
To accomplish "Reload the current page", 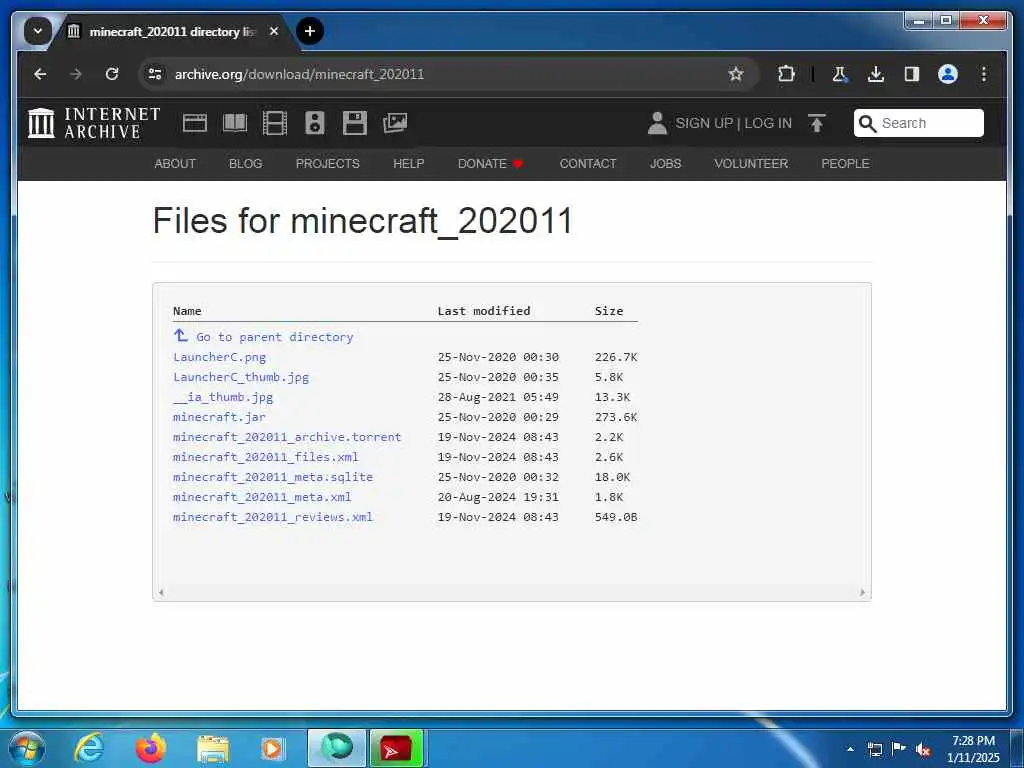I will click(x=112, y=74).
